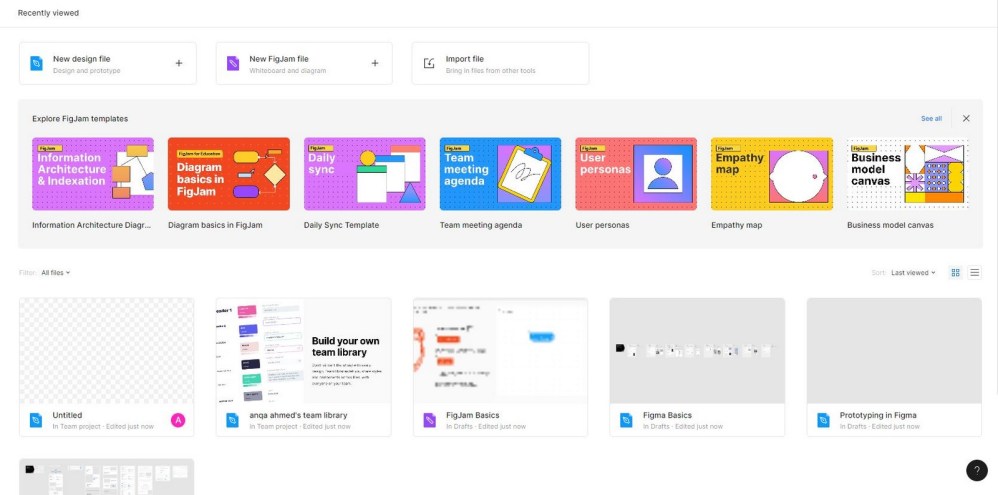Click the 'Figma Basics' file name
The height and width of the screenshot is (495, 998).
point(667,415)
